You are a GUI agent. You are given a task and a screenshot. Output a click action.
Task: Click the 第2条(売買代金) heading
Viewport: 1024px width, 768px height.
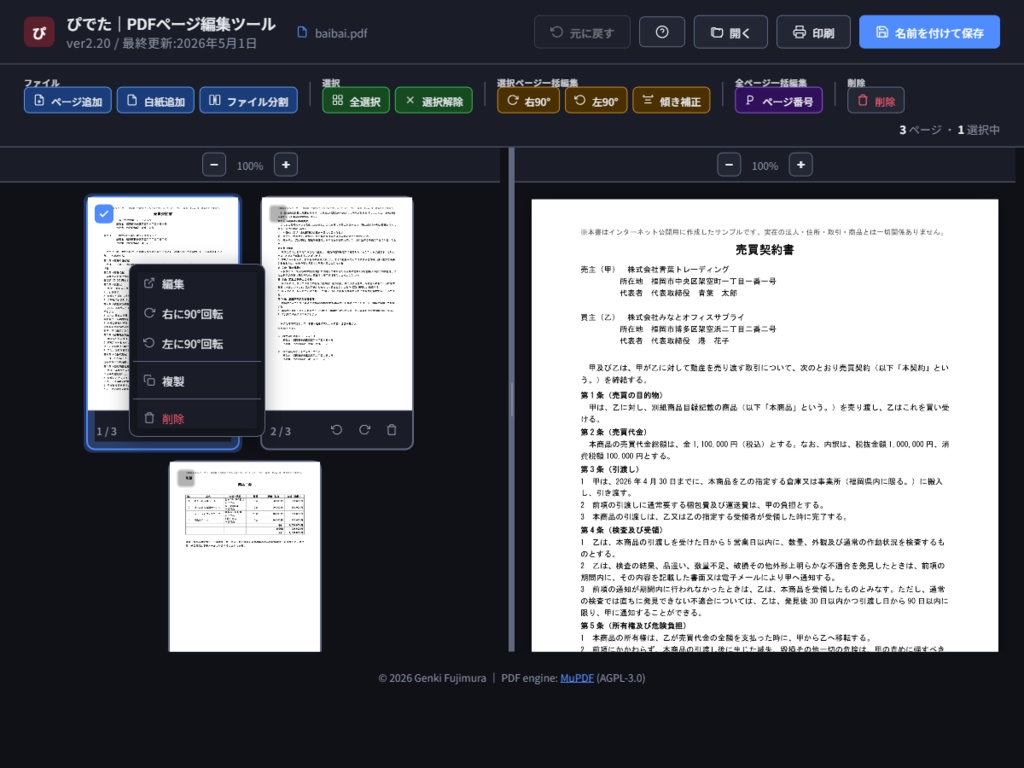(613, 432)
